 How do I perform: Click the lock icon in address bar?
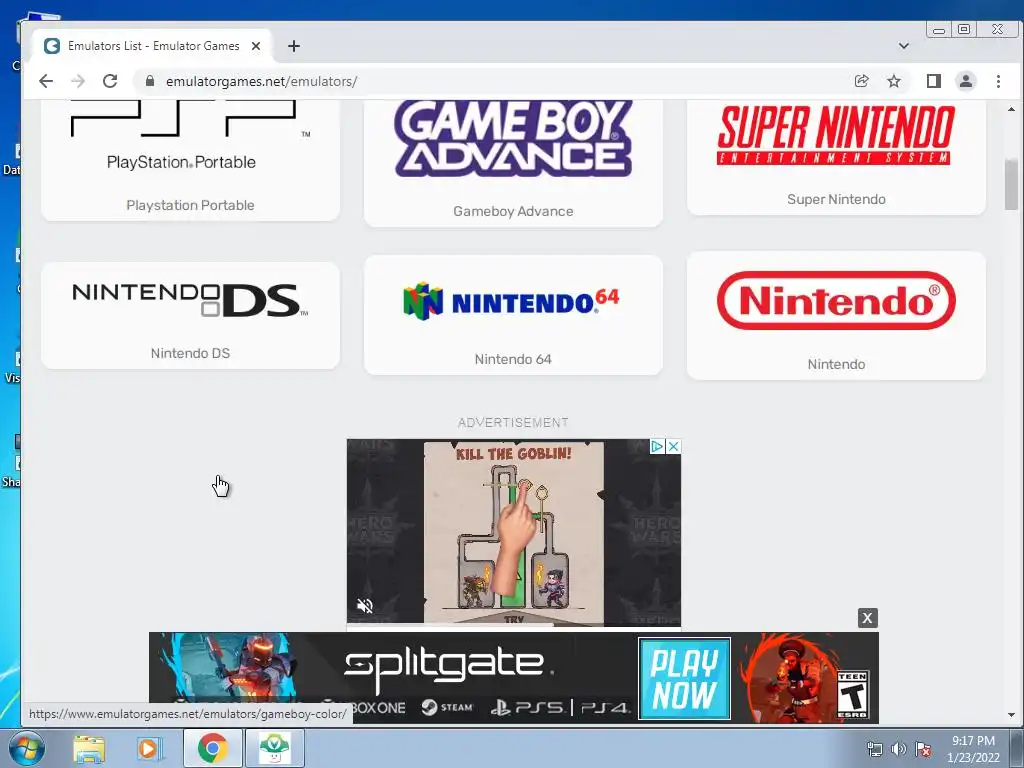(150, 81)
